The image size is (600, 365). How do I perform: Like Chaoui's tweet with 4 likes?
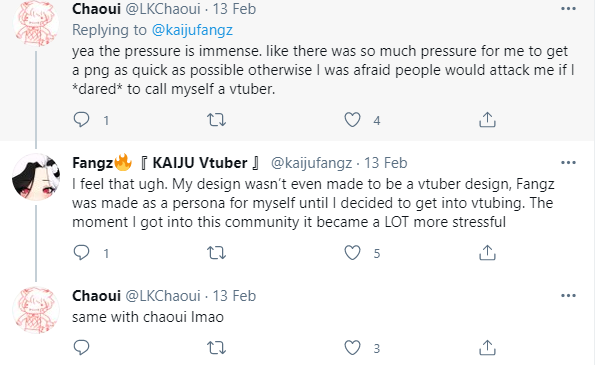[x=352, y=120]
